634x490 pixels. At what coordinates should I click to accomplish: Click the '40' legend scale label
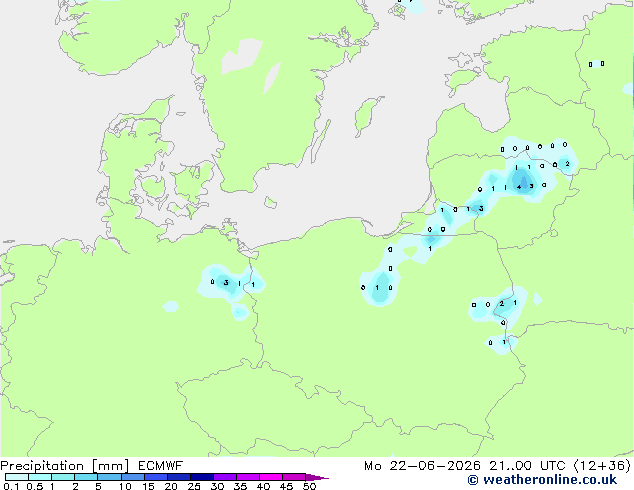coord(263,486)
